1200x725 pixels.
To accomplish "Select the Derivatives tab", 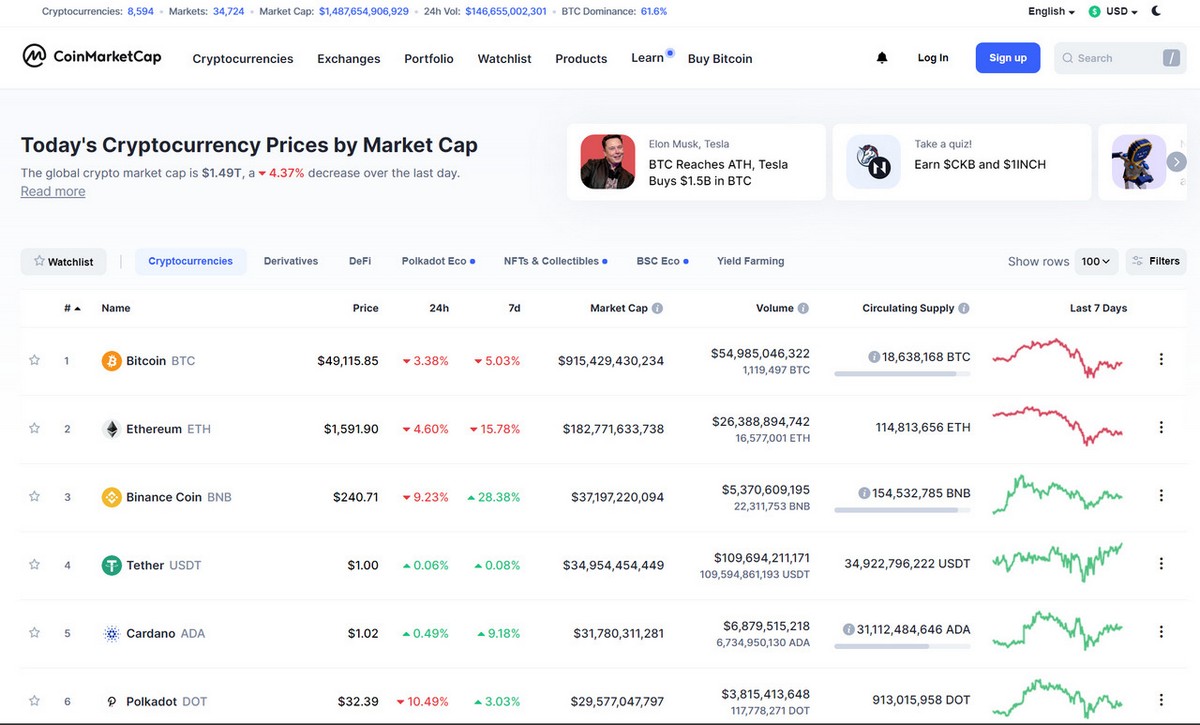I will tap(291, 261).
